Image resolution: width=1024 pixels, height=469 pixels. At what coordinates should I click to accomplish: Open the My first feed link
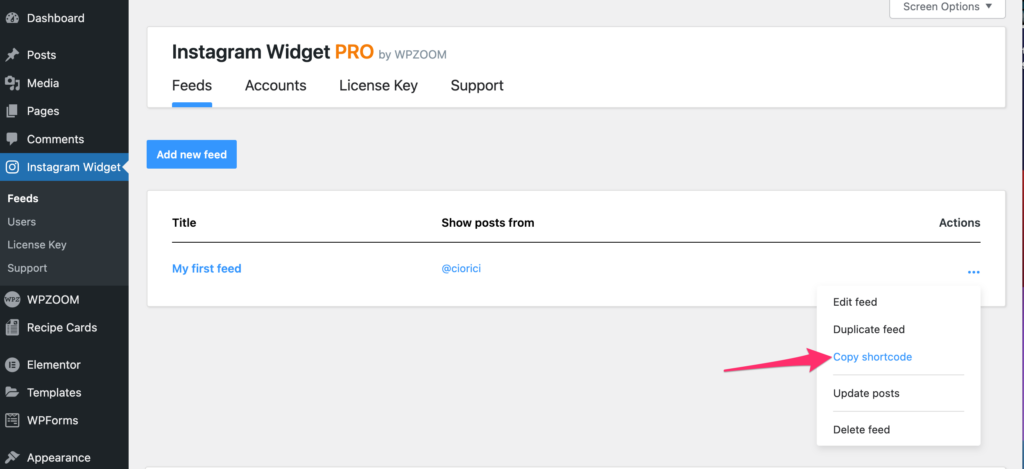point(206,268)
